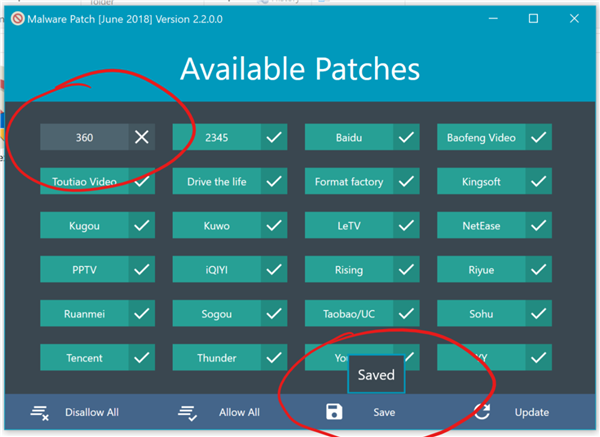Click the X mark beside 360

[x=142, y=137]
